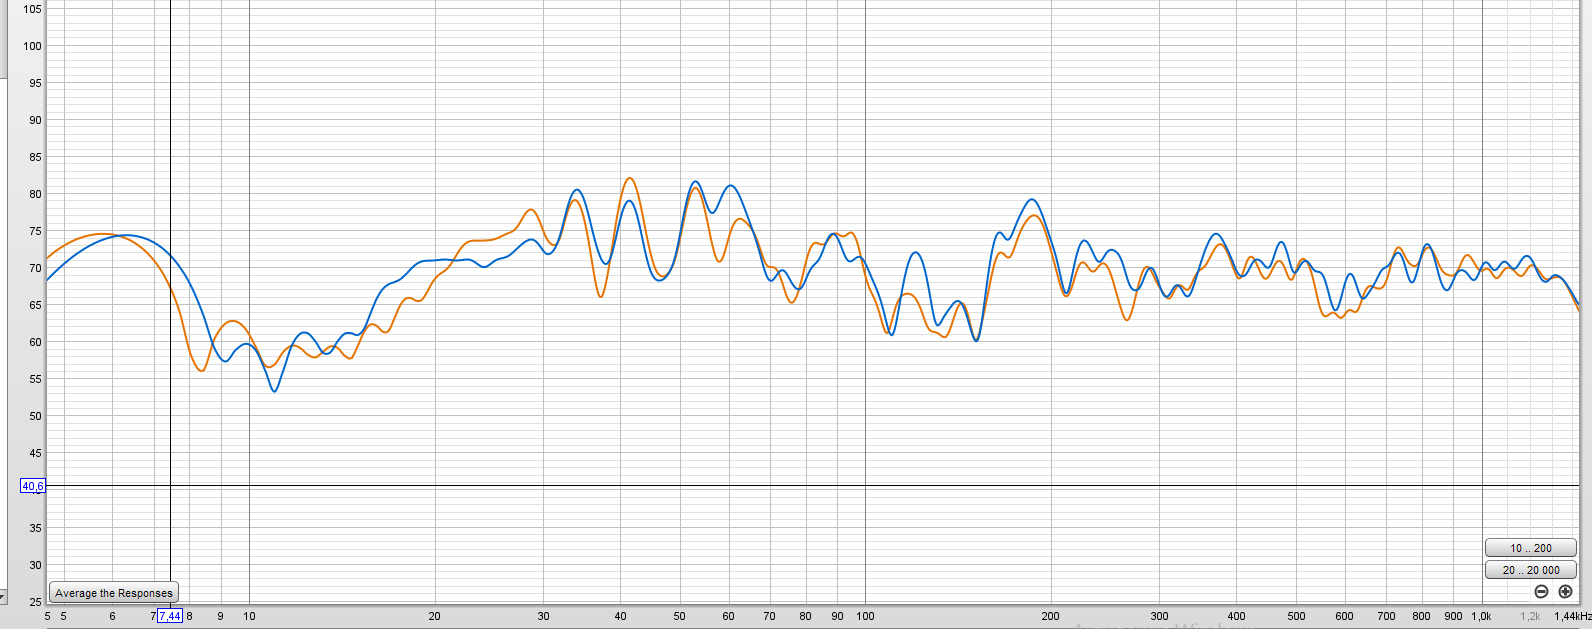Click the 20 Hz frequency axis label
This screenshot has height=629, width=1592.
pos(434,616)
